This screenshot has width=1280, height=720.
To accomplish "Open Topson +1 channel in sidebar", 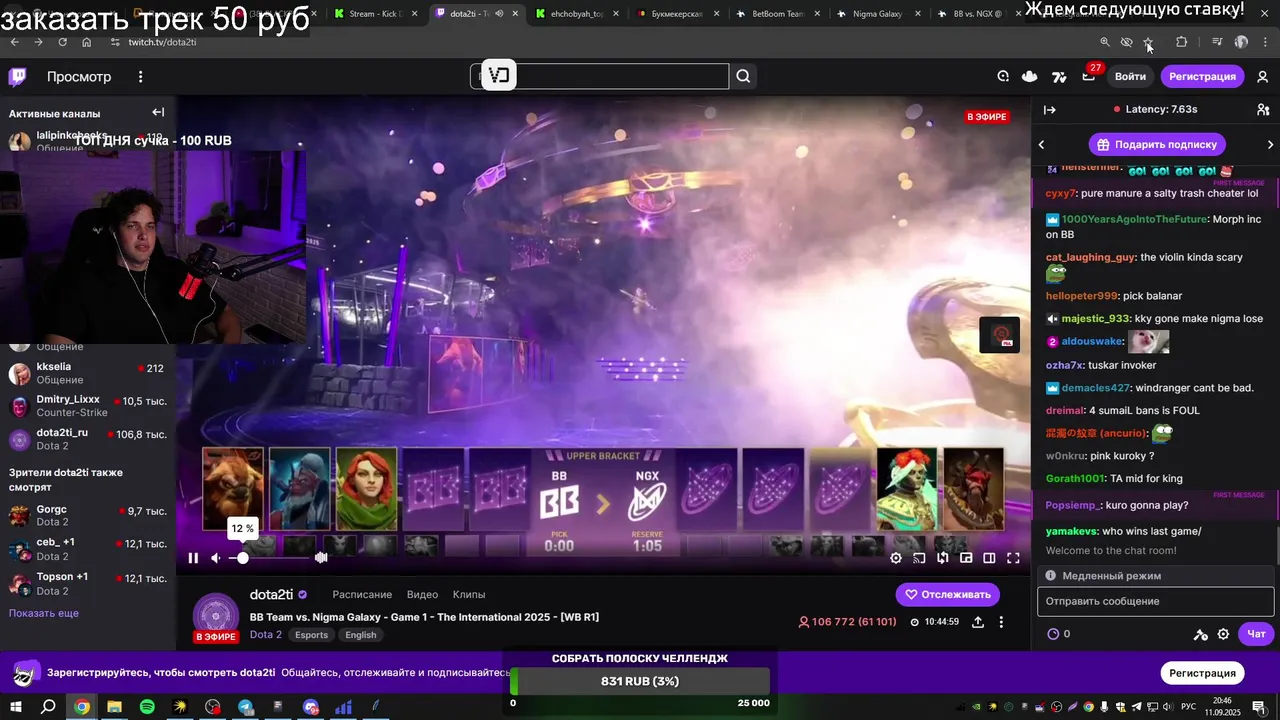I will pos(86,583).
